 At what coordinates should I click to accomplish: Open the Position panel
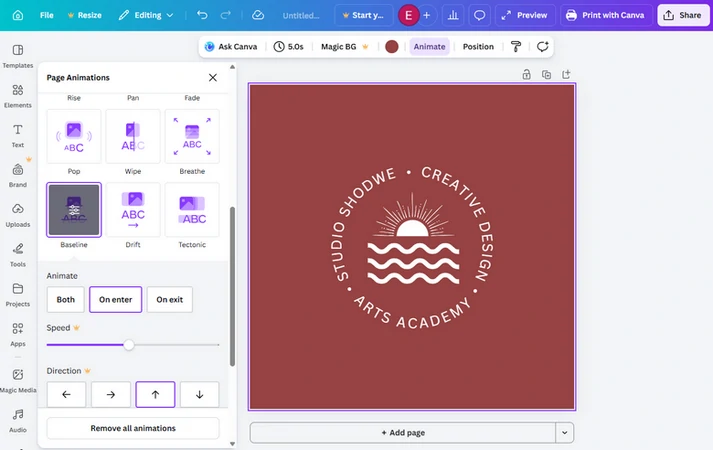click(478, 46)
